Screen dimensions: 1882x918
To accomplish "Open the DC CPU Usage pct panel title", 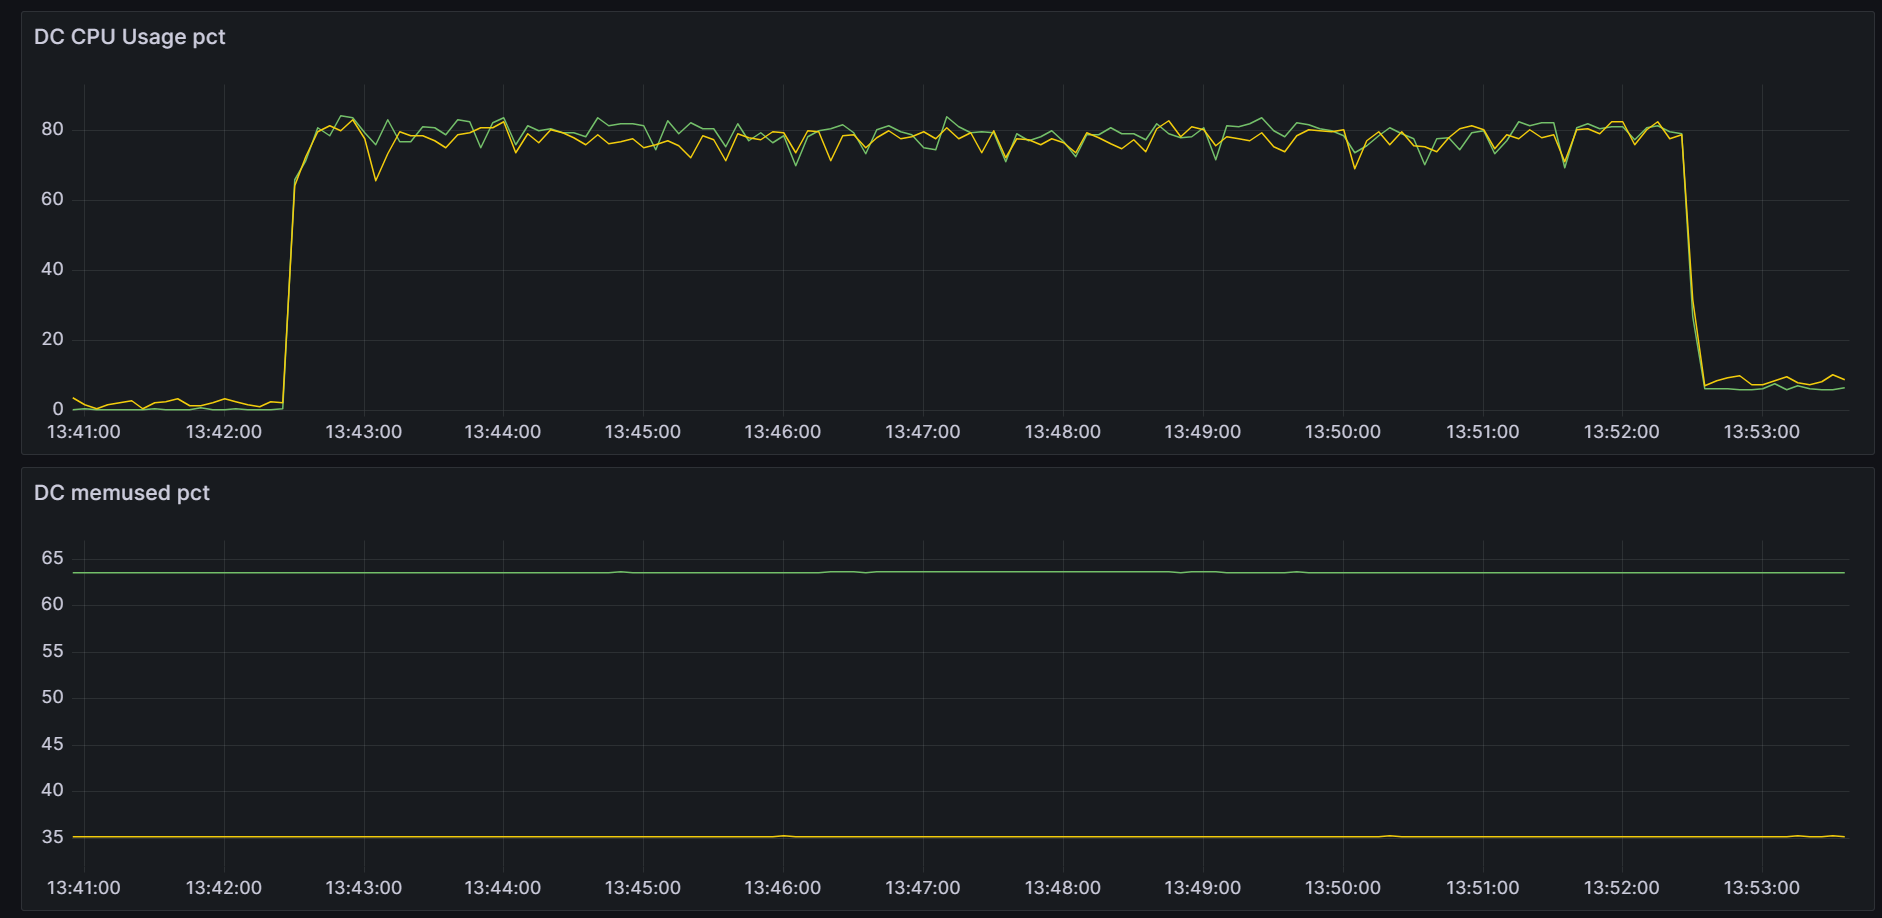I will click(129, 37).
